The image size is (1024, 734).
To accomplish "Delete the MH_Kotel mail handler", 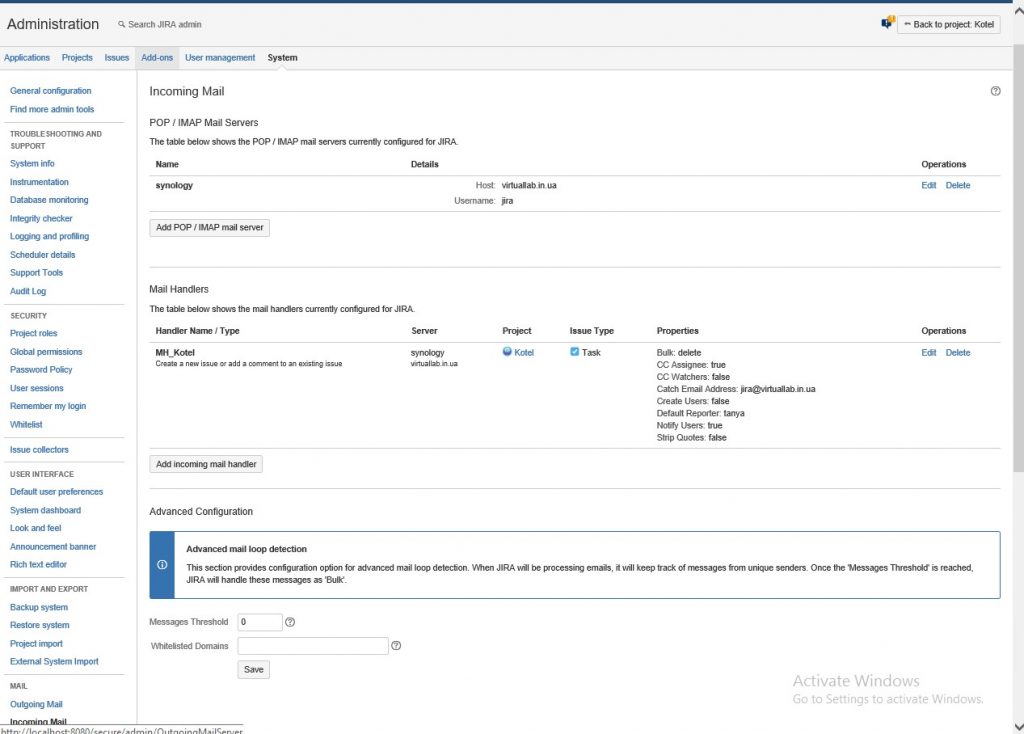I will (958, 353).
